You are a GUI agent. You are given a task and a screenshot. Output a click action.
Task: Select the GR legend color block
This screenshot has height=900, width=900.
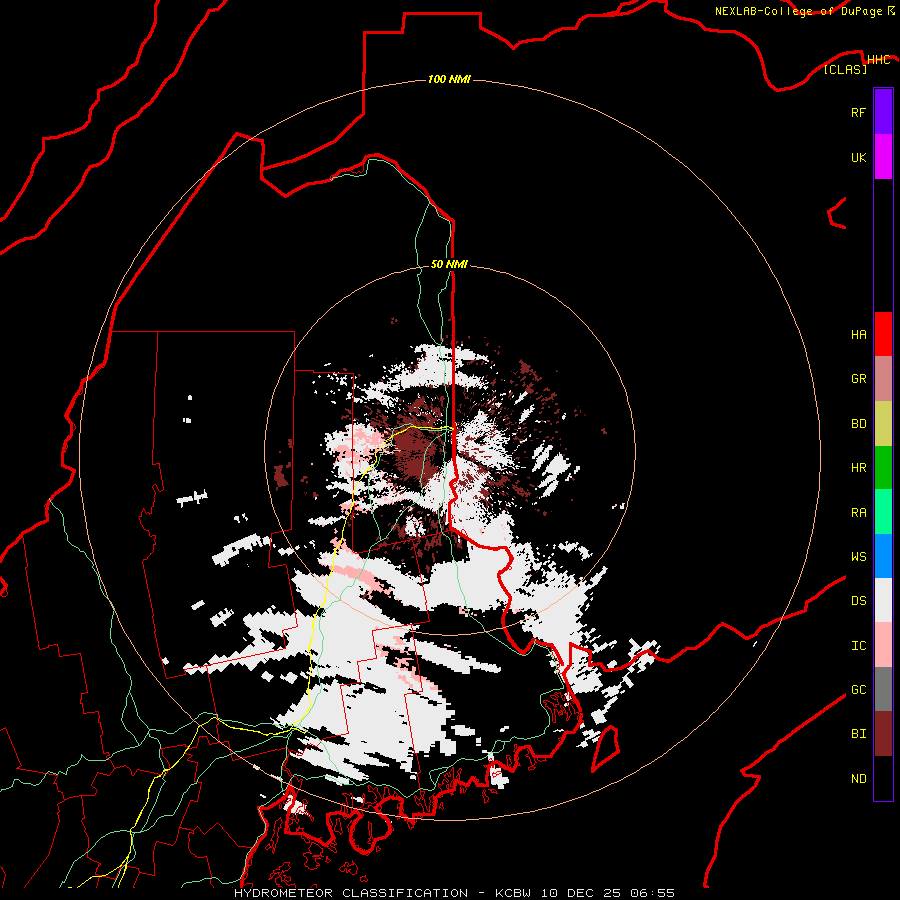(x=883, y=379)
